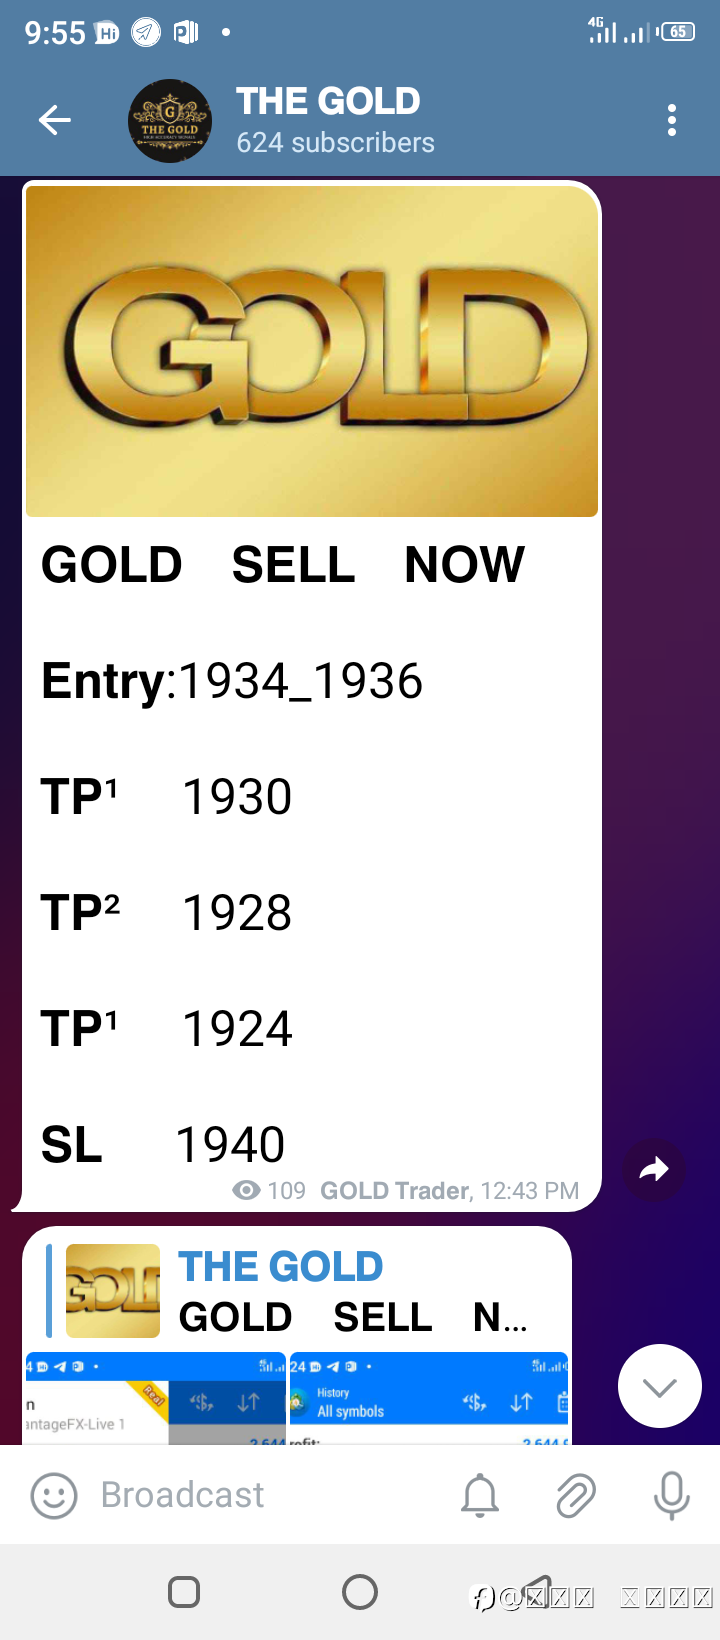Toggle silent broadcast bell icon
Viewport: 720px width, 1640px height.
(480, 1496)
